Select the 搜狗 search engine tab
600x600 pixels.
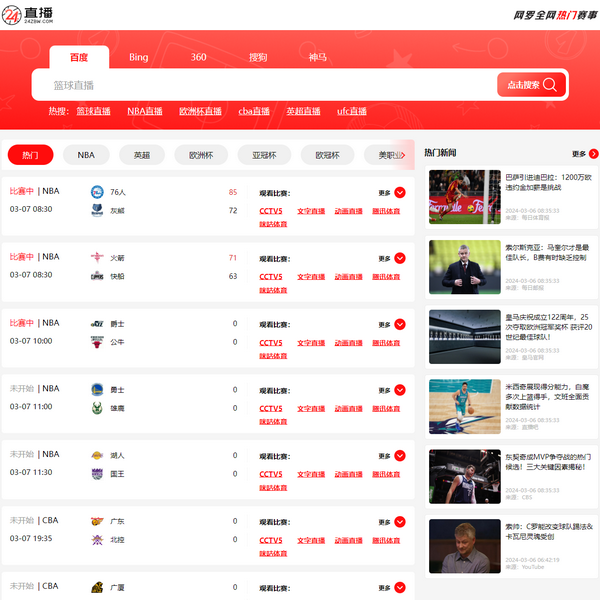point(258,57)
